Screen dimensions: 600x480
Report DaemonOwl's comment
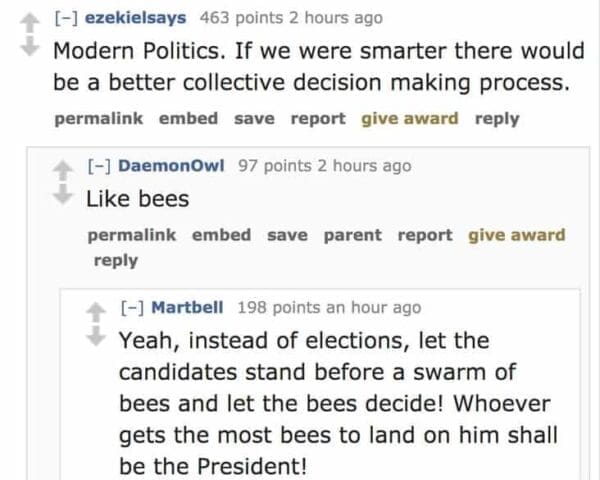425,235
